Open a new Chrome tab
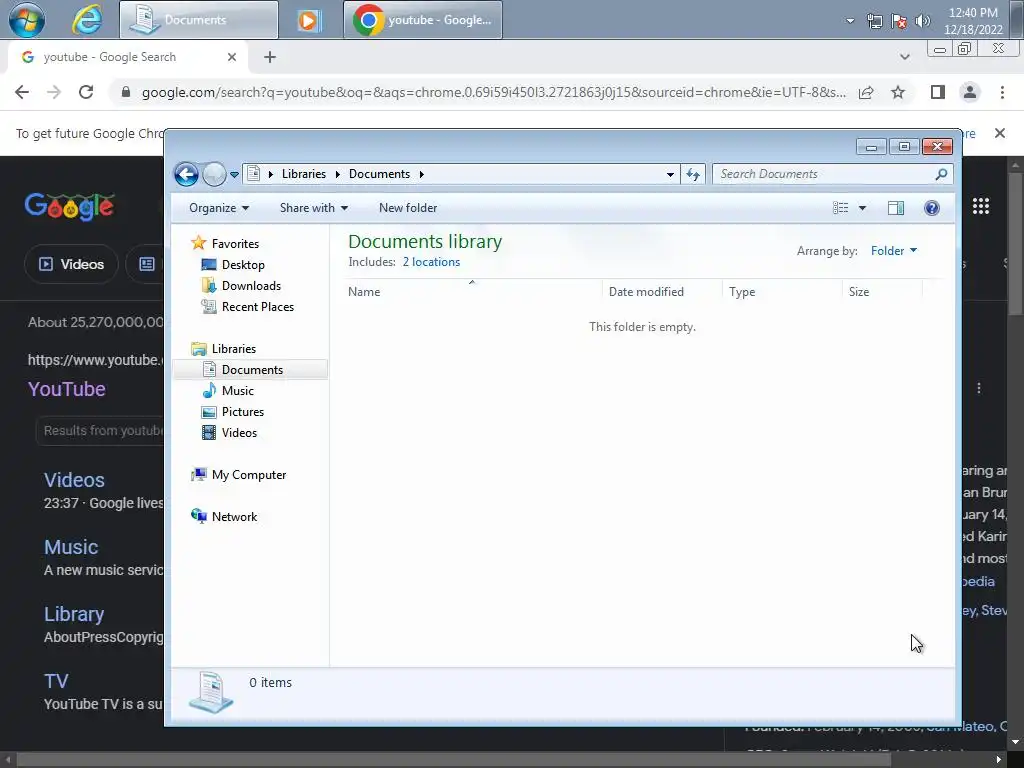This screenshot has width=1024, height=768. tap(270, 57)
